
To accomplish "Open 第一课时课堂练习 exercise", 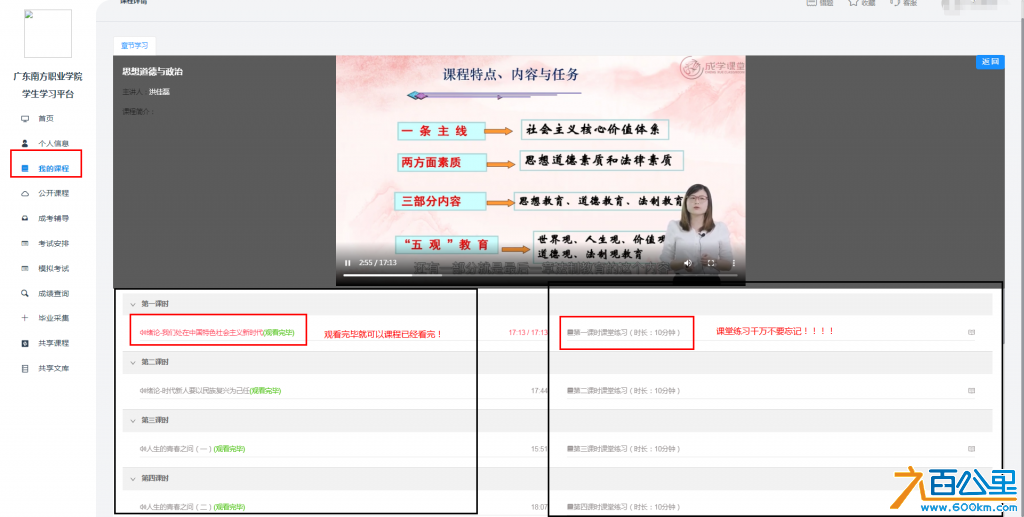I will [624, 332].
